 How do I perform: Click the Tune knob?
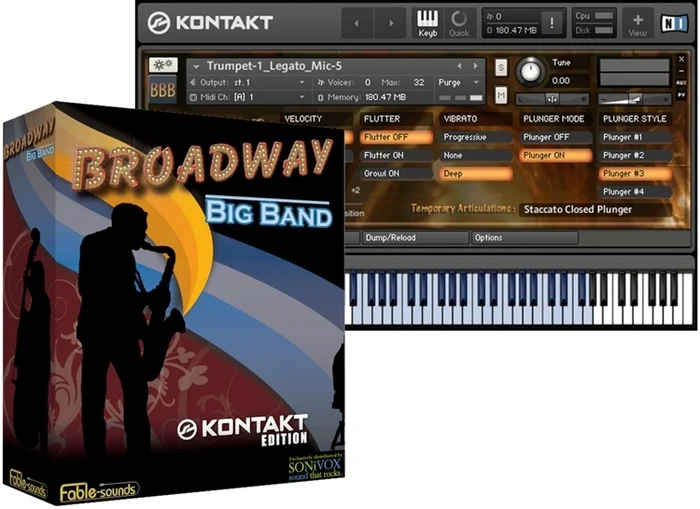(530, 71)
